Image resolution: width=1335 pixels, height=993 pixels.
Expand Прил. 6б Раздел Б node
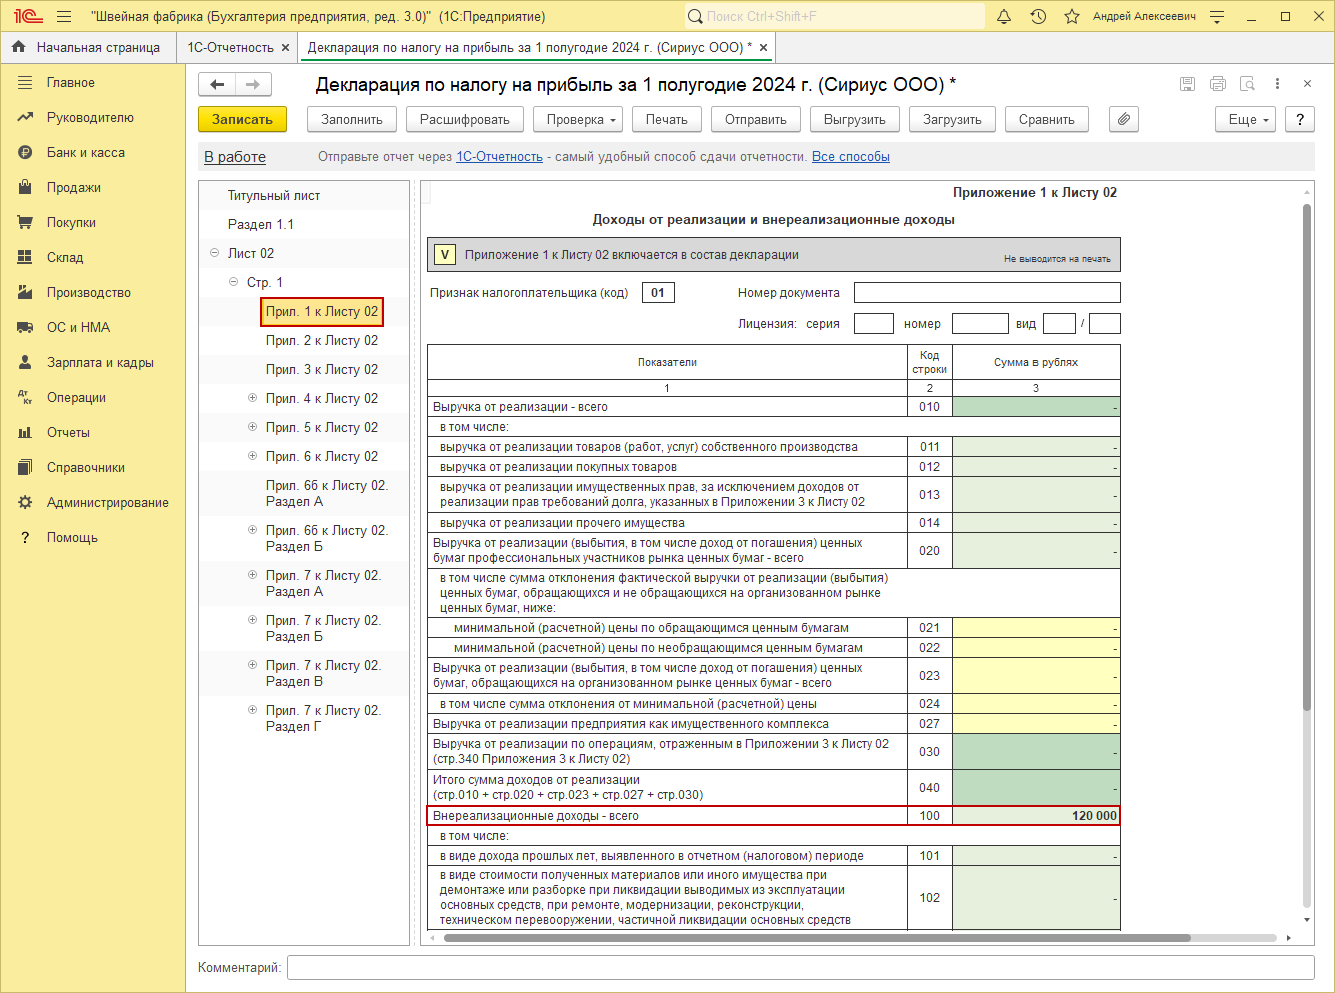coord(252,530)
